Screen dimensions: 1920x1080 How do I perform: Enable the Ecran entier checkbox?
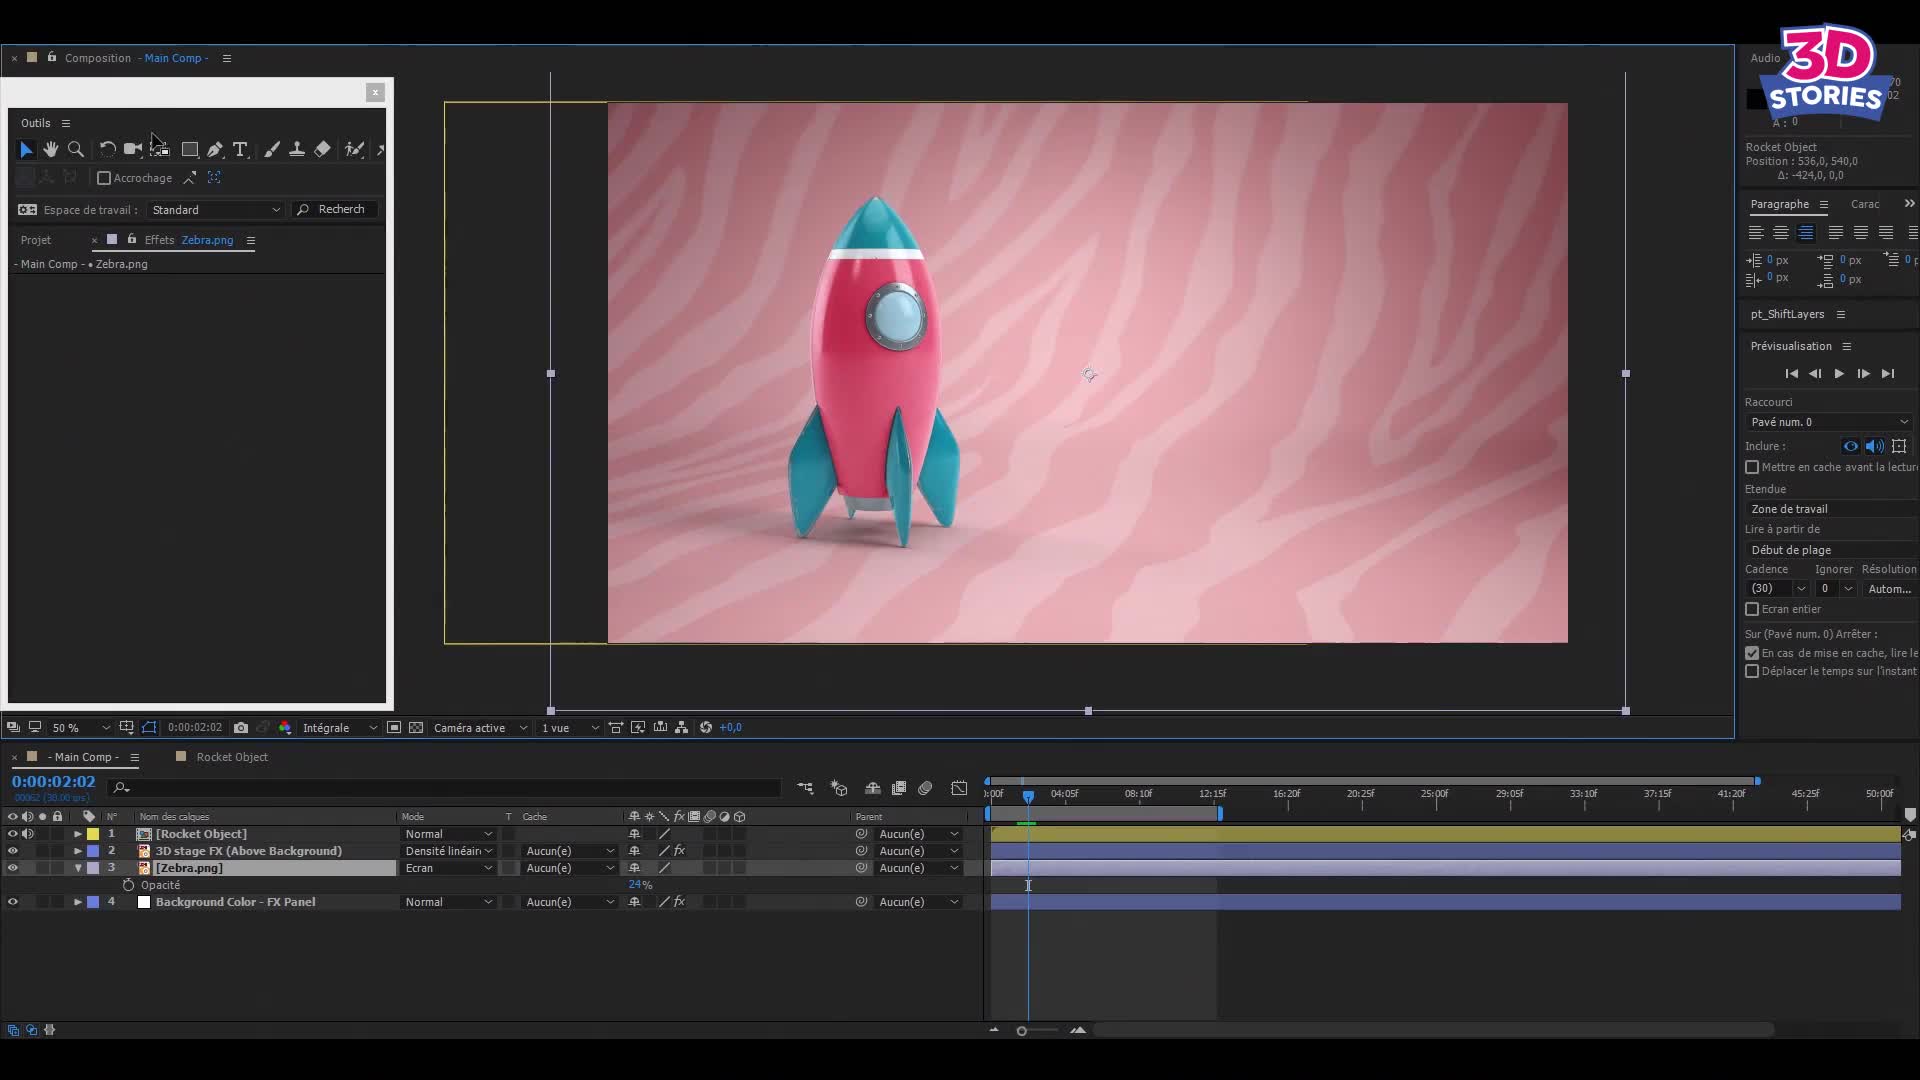click(x=1752, y=609)
